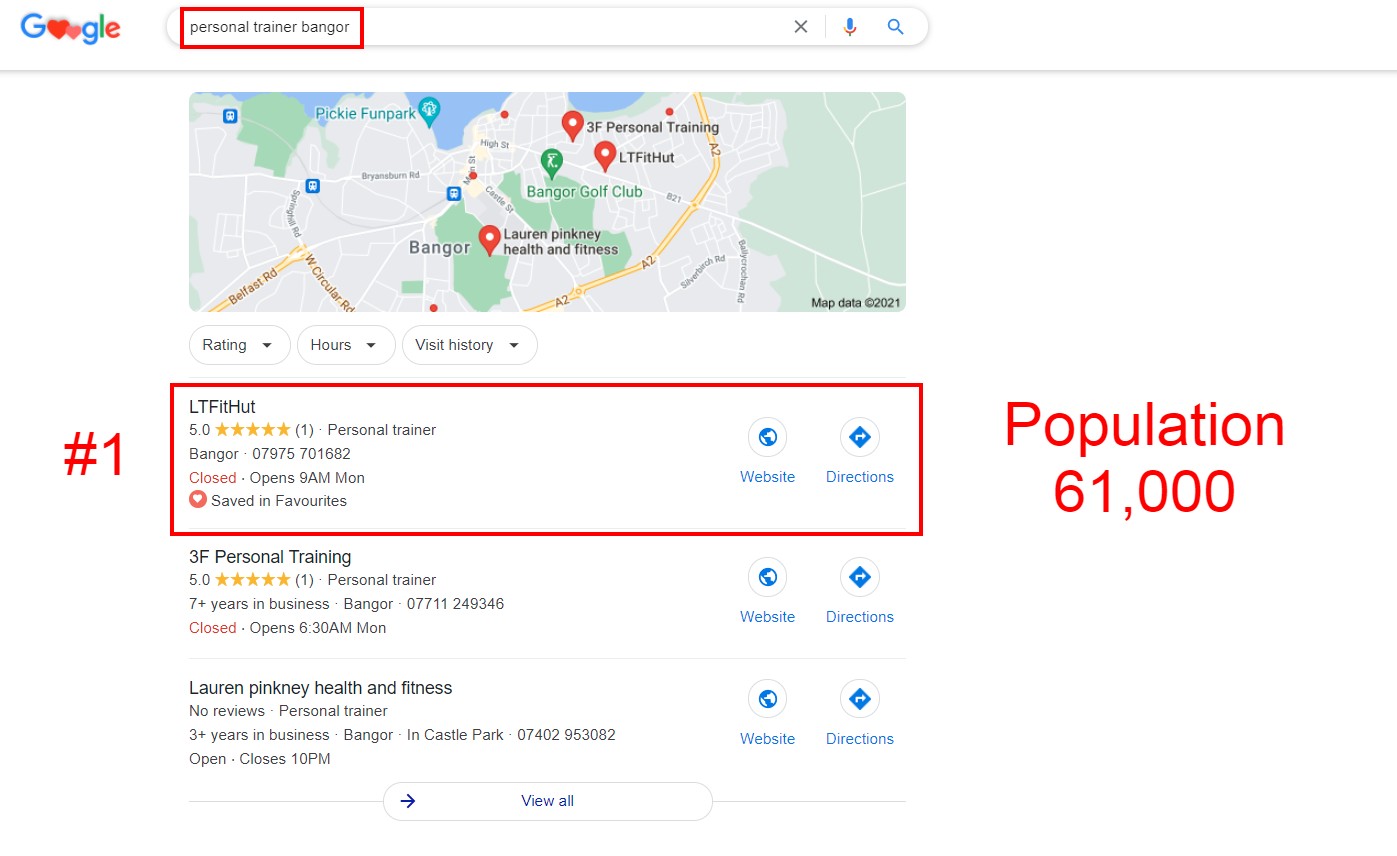The image size is (1397, 856).
Task: Click 3F Personal Training's five-star rating
Action: pos(252,580)
